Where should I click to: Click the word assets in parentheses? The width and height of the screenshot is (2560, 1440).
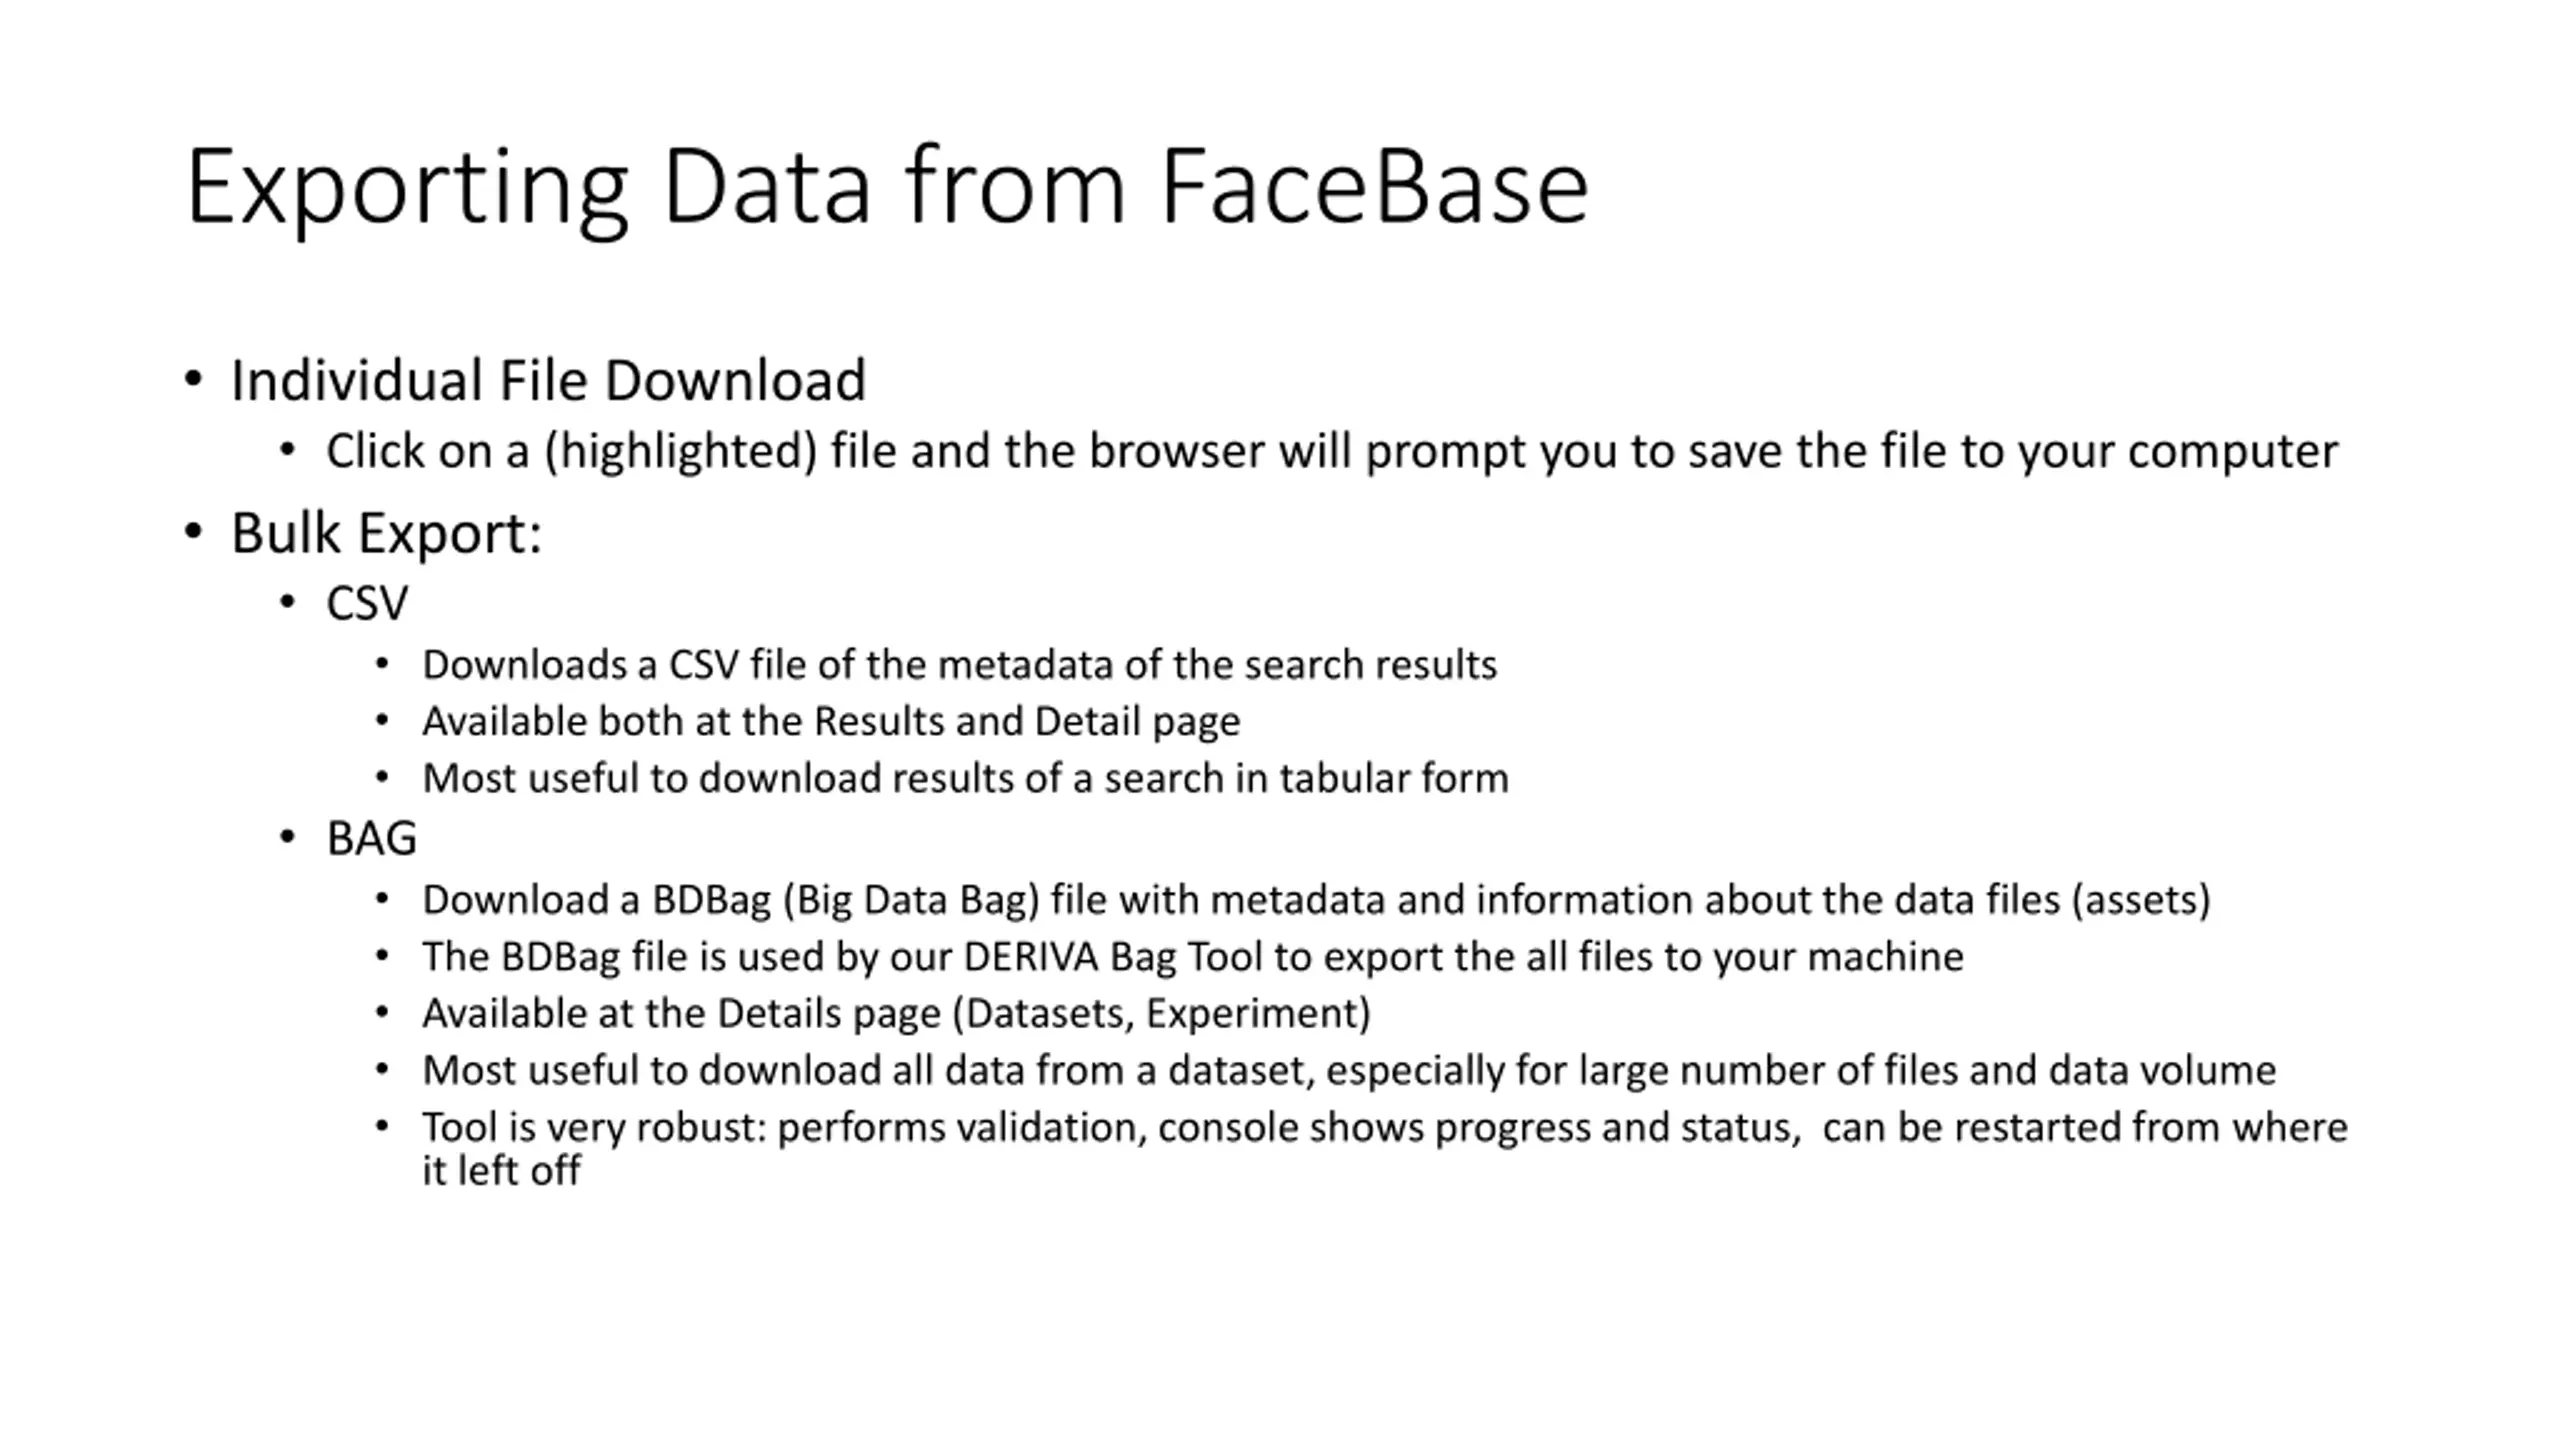2141,901
